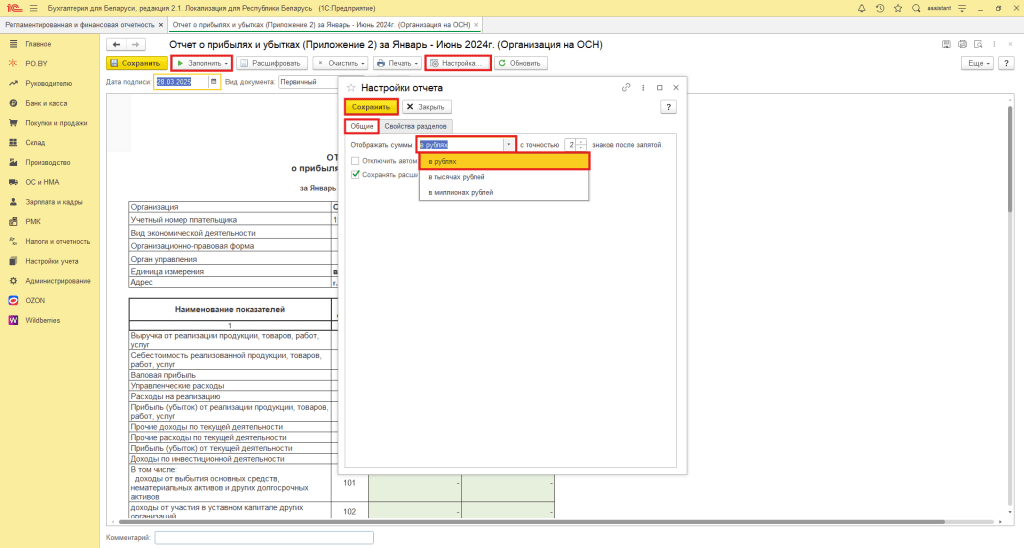Viewport: 1024px width, 548px height.
Task: Click the favorites star in Настройки отчета
Action: 351,88
